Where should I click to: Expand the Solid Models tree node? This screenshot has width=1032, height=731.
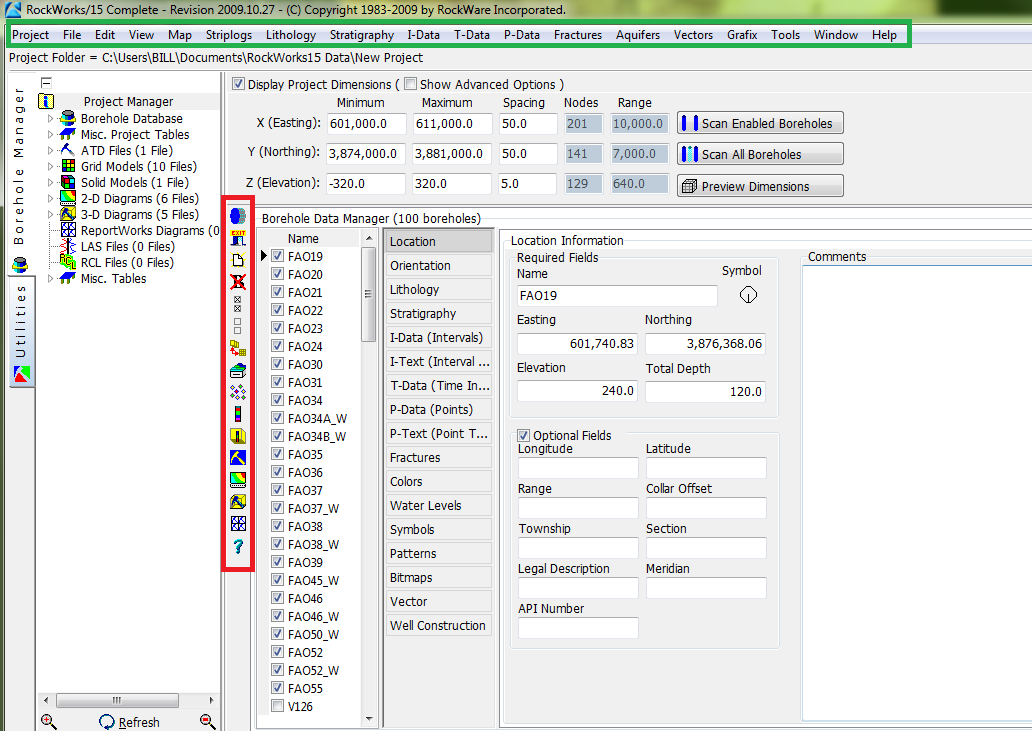[51, 182]
